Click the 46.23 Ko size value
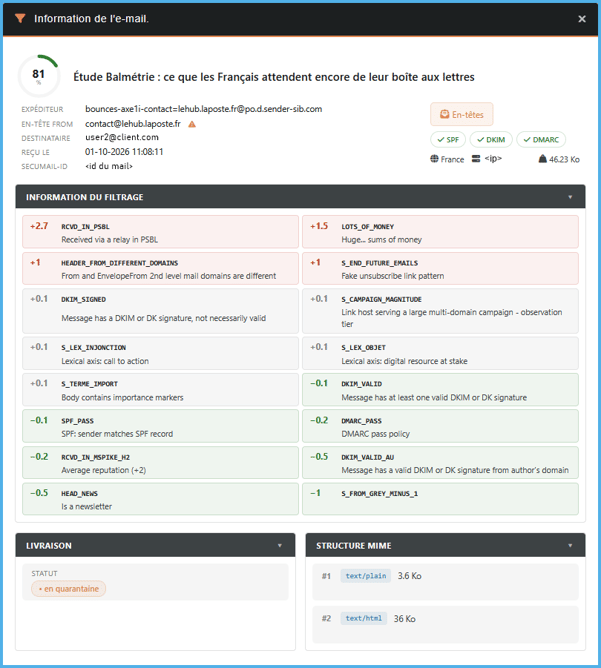 [564, 159]
